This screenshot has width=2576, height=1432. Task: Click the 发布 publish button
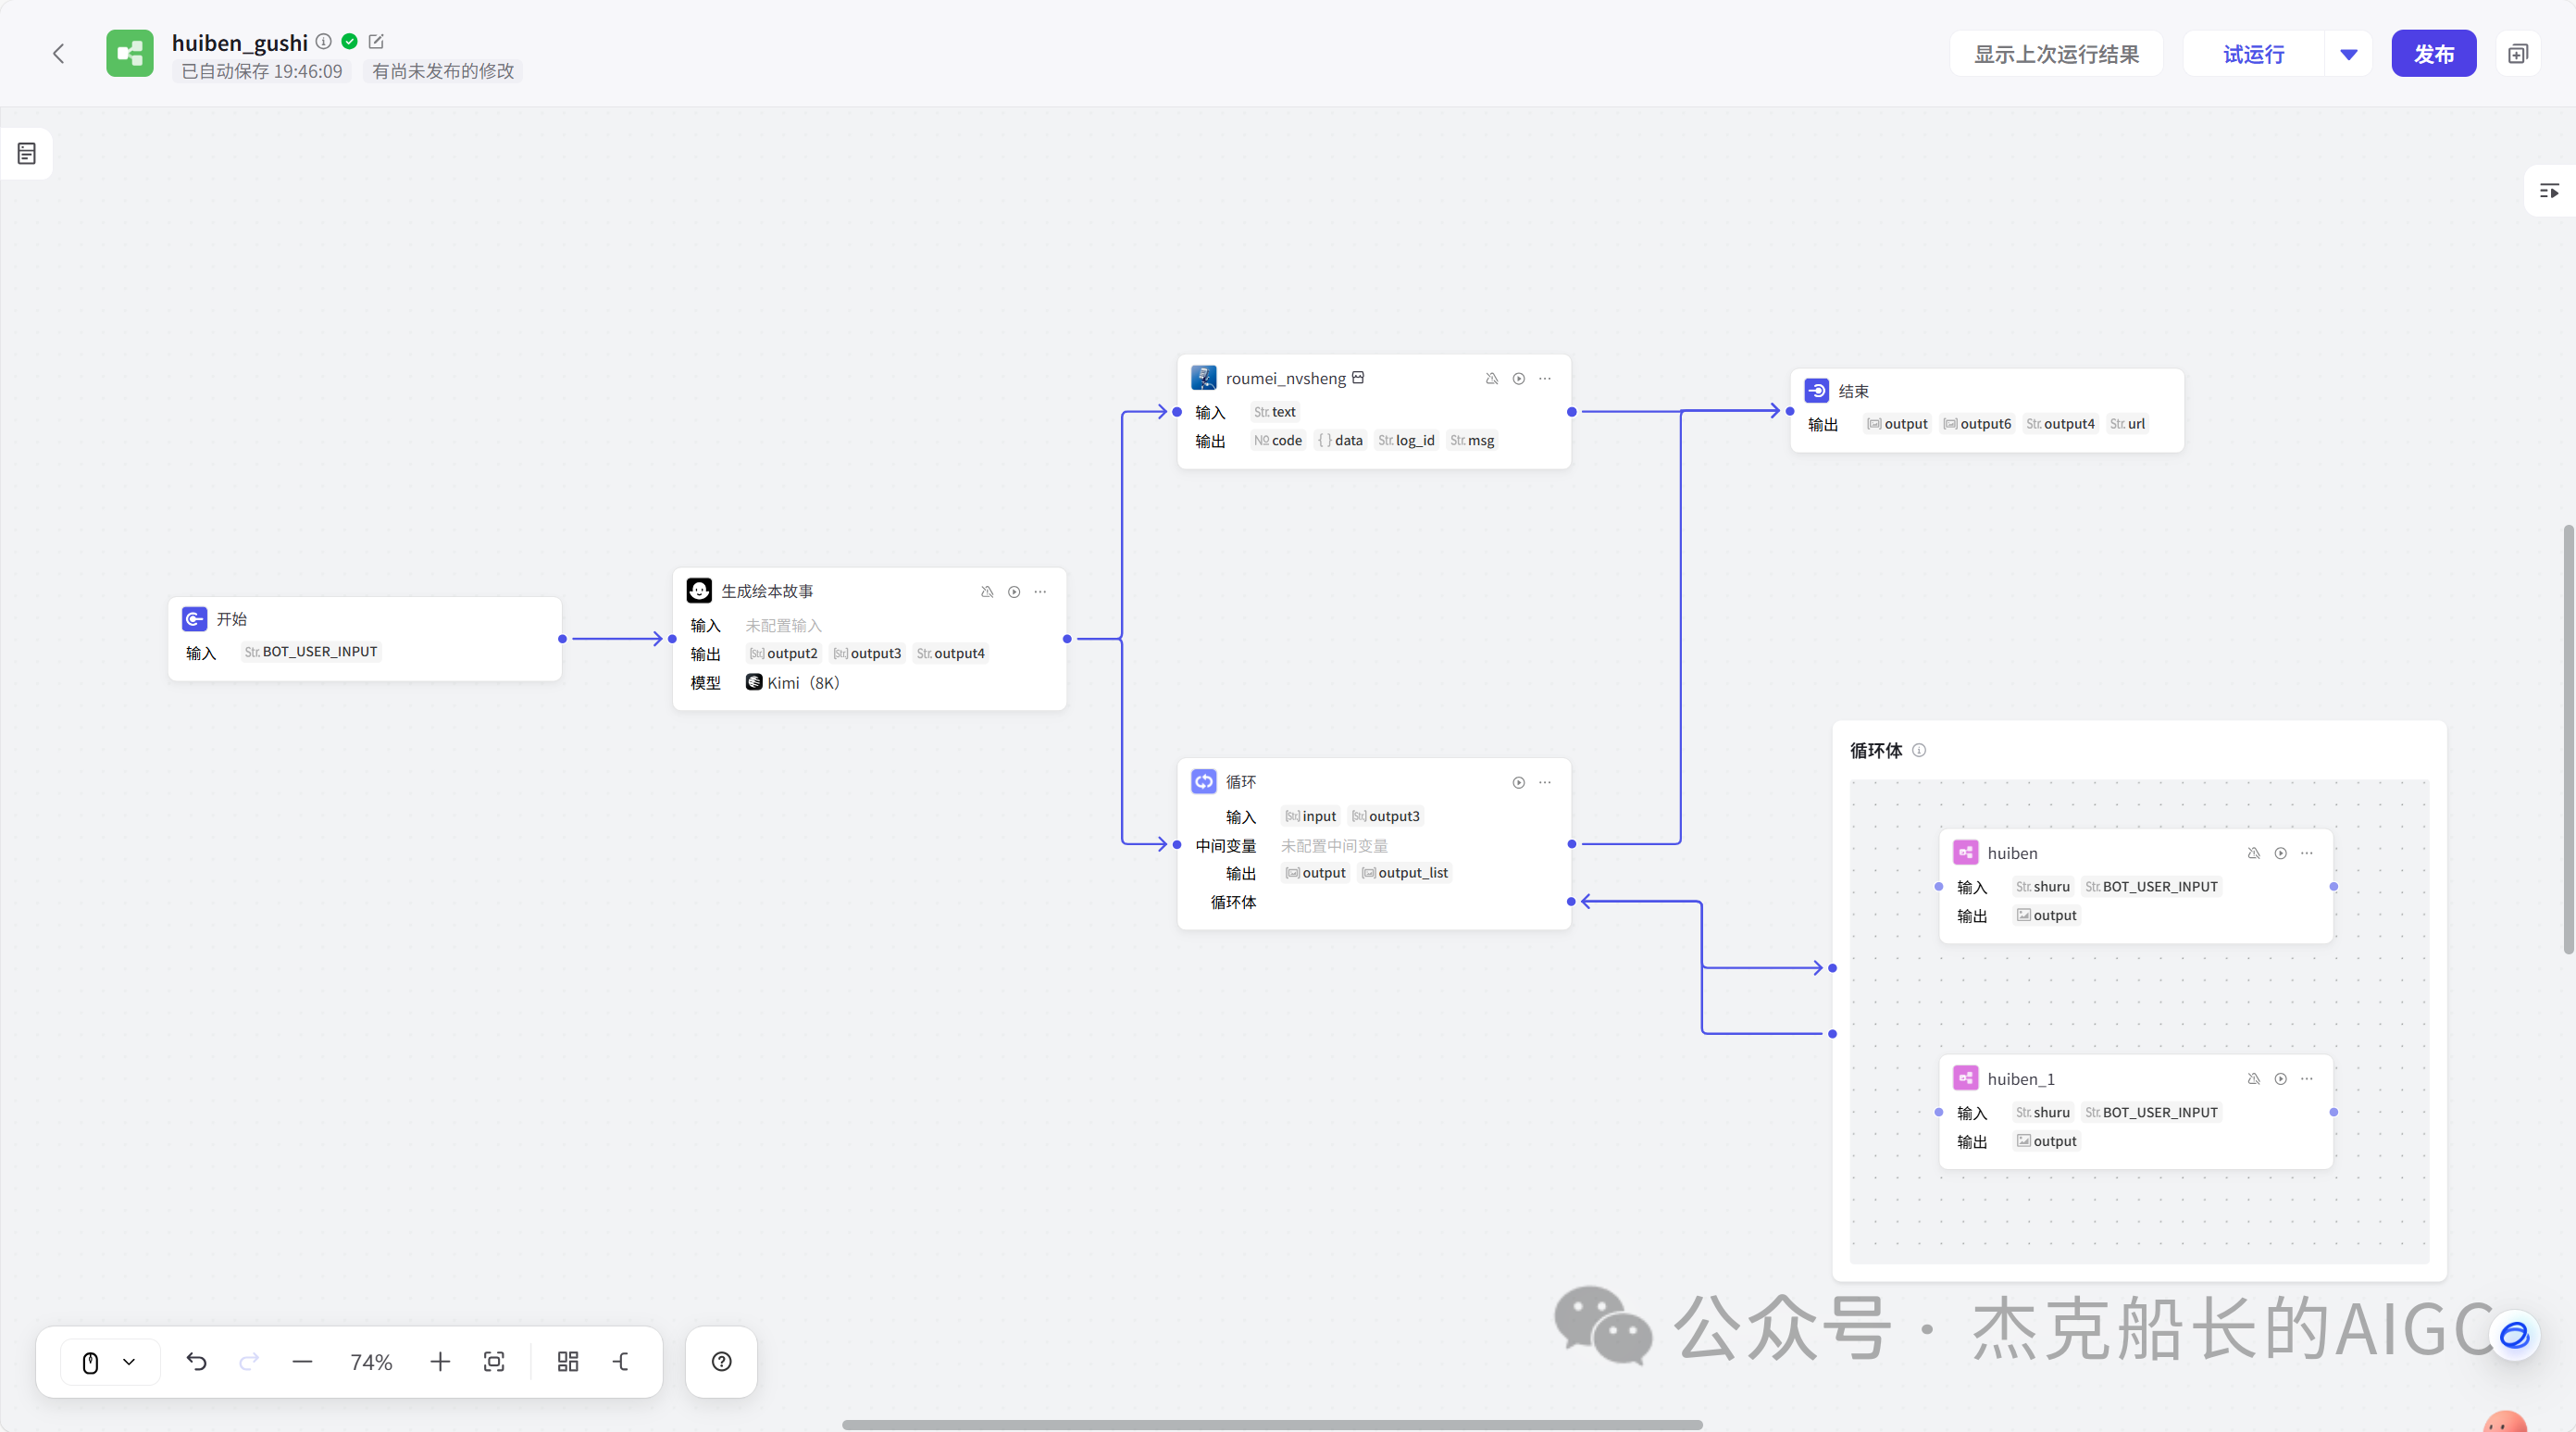point(2433,54)
